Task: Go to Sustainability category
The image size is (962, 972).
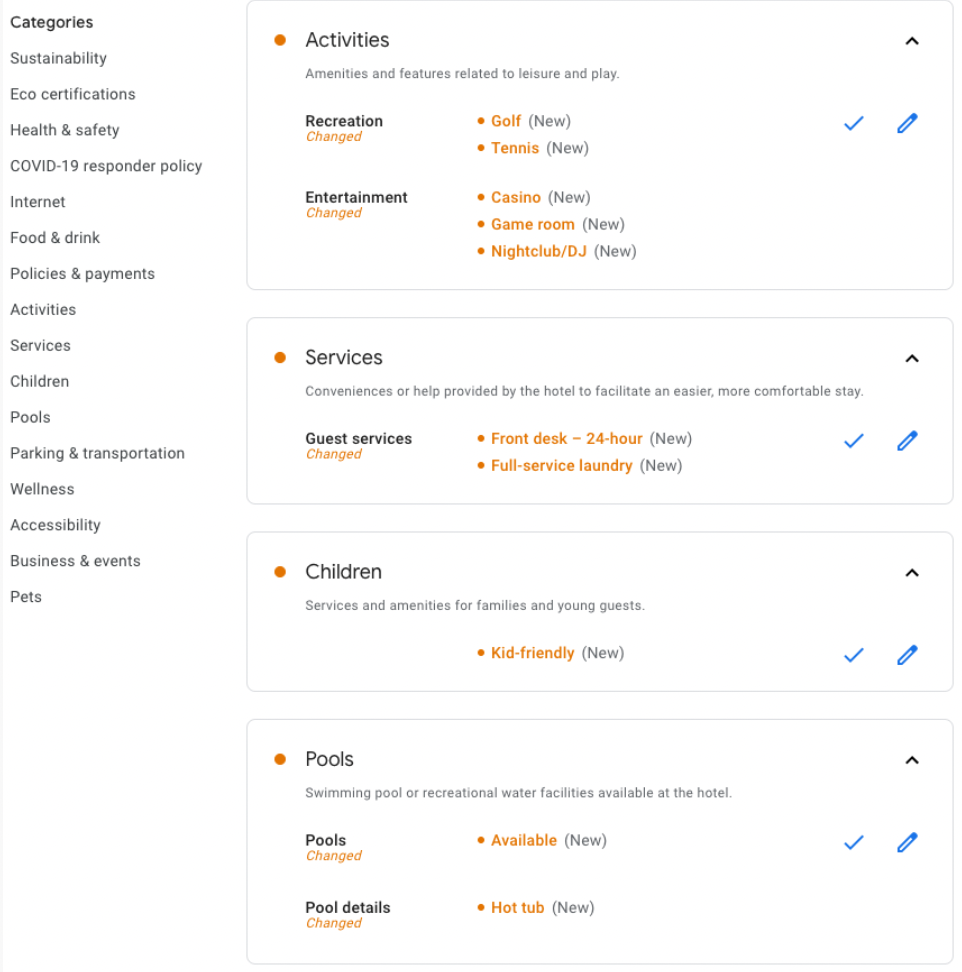Action: click(58, 58)
